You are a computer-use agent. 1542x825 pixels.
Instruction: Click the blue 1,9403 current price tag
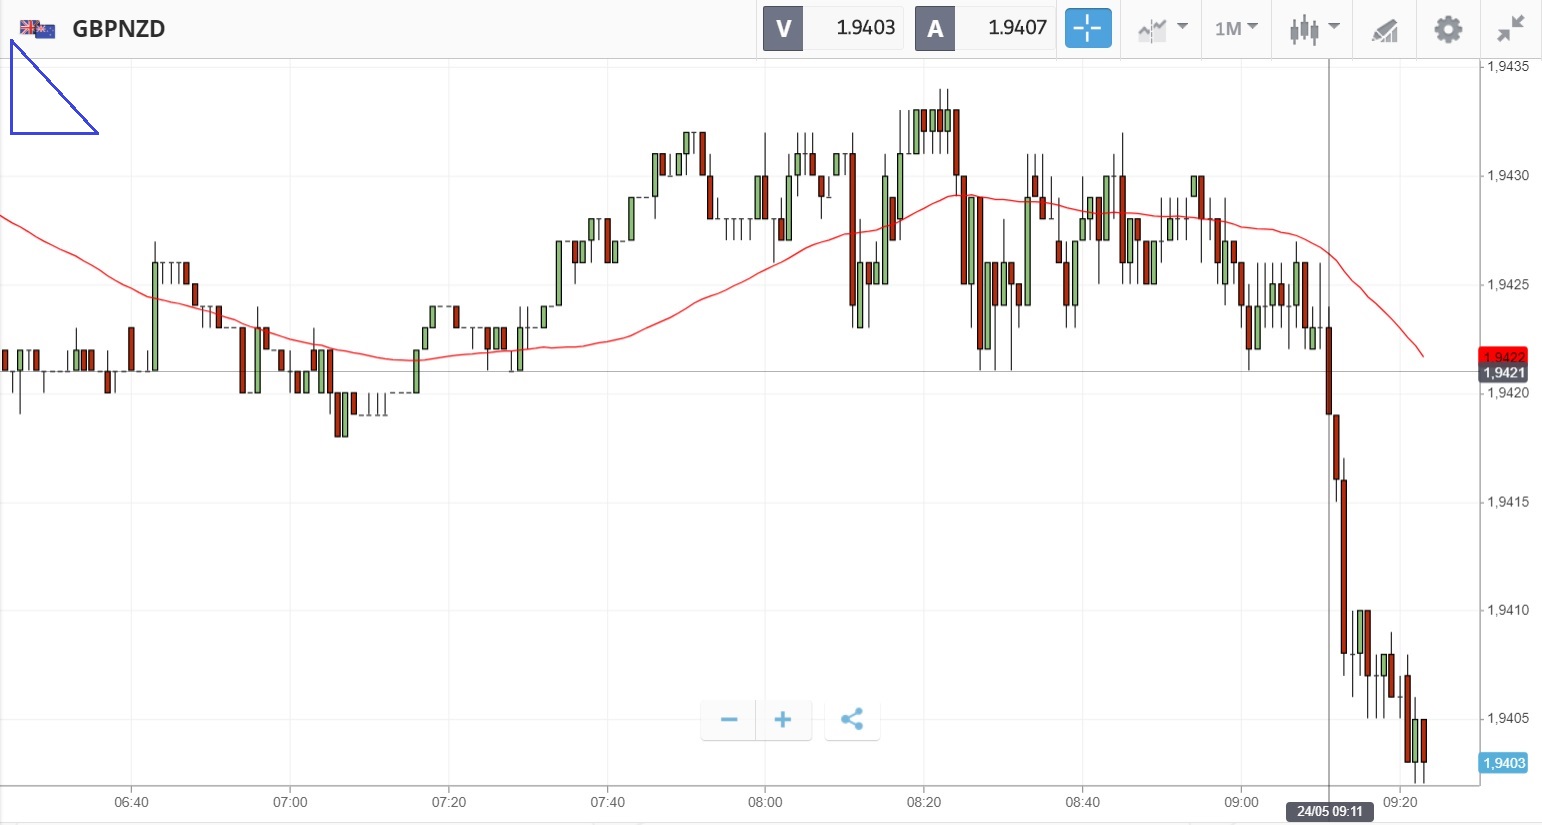click(x=1503, y=763)
